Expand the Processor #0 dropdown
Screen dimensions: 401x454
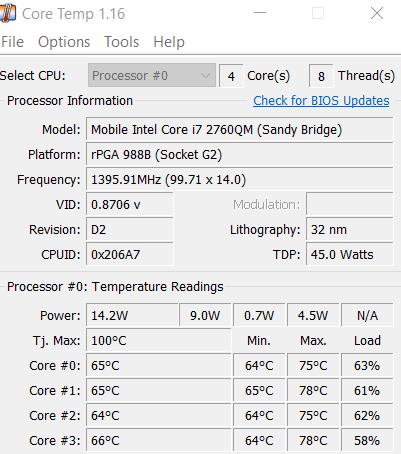point(152,75)
